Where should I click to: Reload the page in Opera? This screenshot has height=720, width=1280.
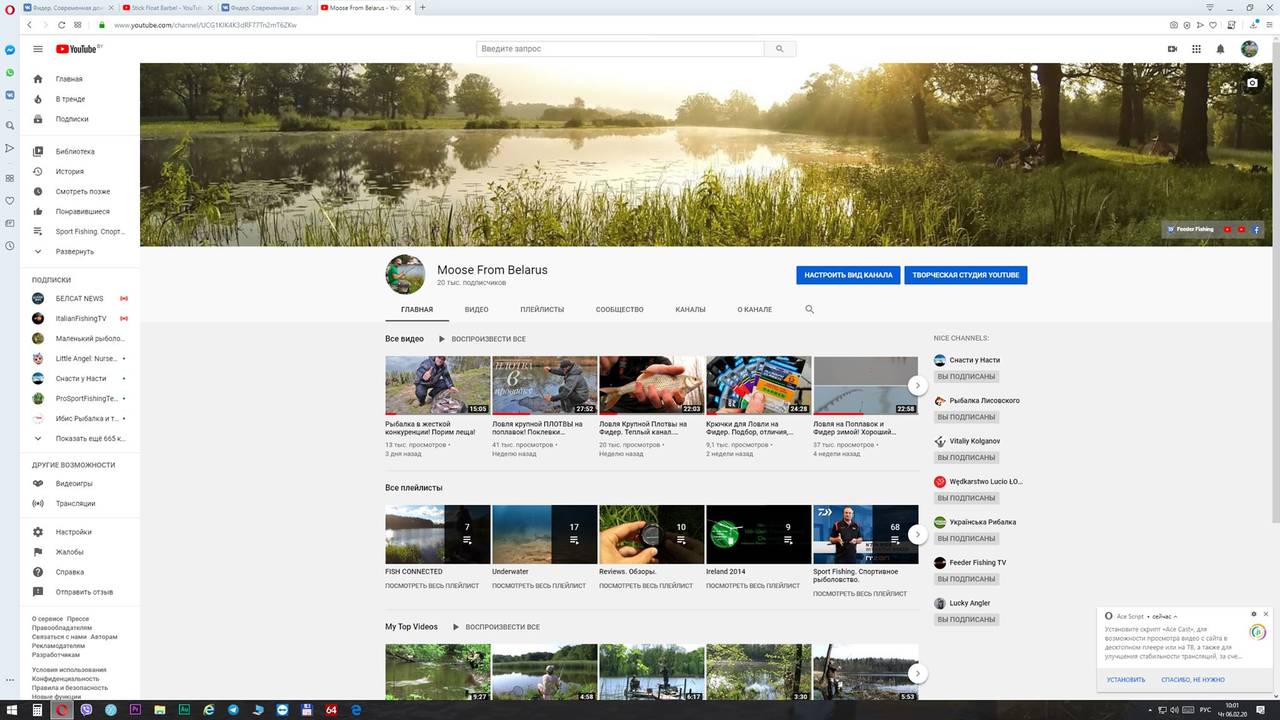click(62, 24)
